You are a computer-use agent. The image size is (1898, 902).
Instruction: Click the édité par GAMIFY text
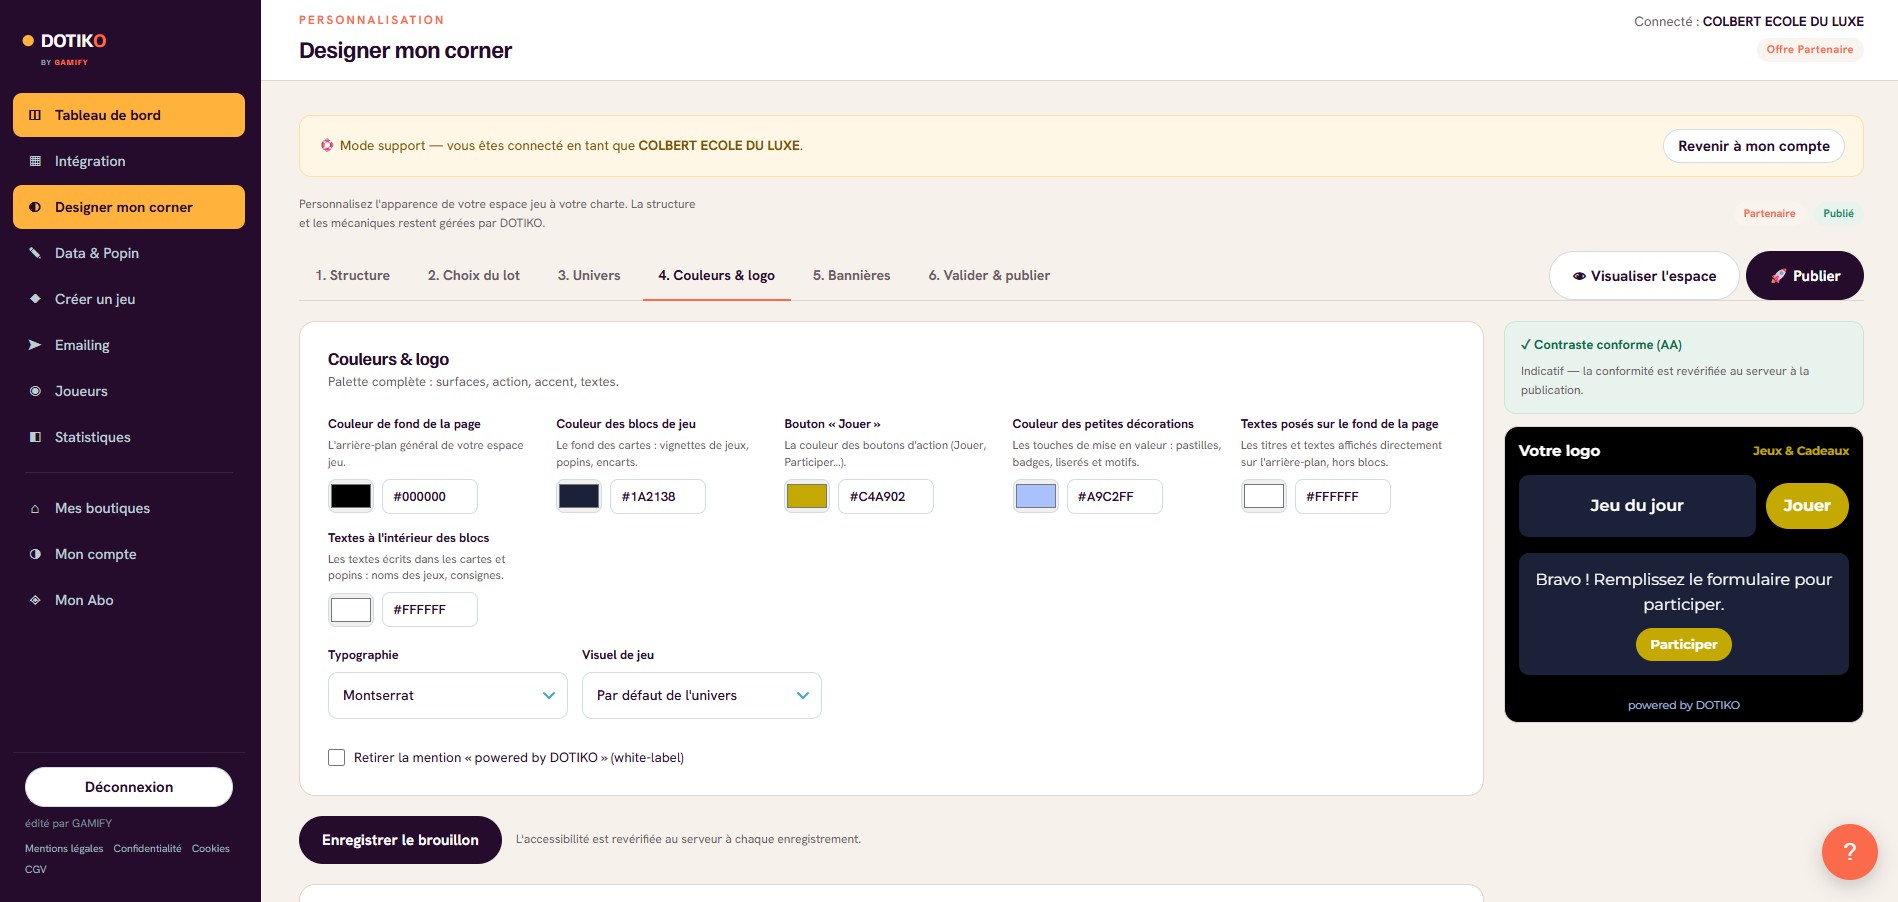coord(68,824)
